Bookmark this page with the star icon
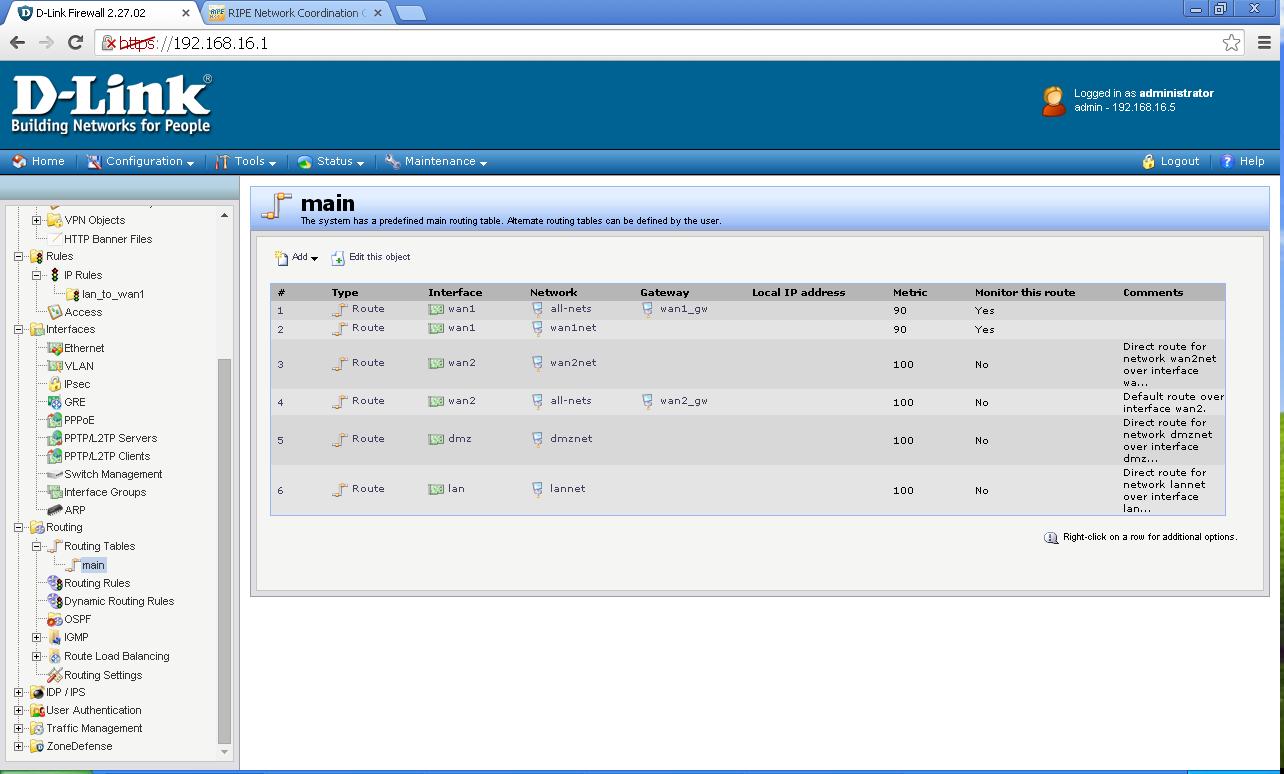Screen dimensions: 1284x774 (x=1231, y=42)
